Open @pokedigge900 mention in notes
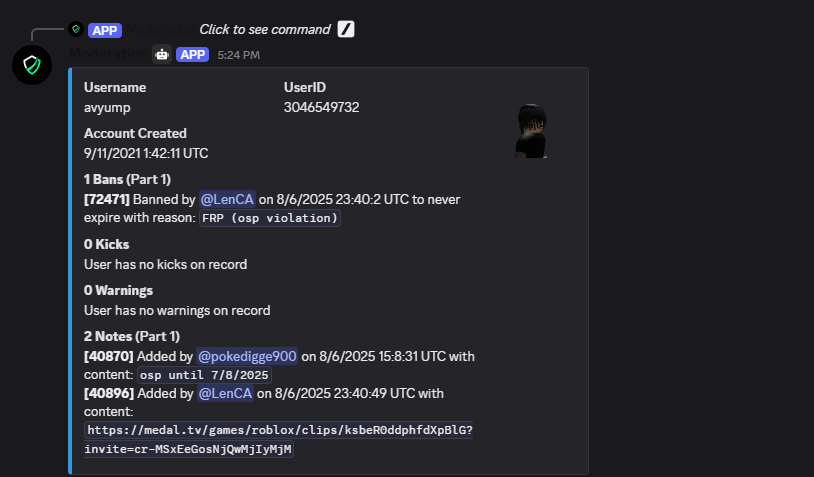Image resolution: width=814 pixels, height=477 pixels. pos(247,356)
